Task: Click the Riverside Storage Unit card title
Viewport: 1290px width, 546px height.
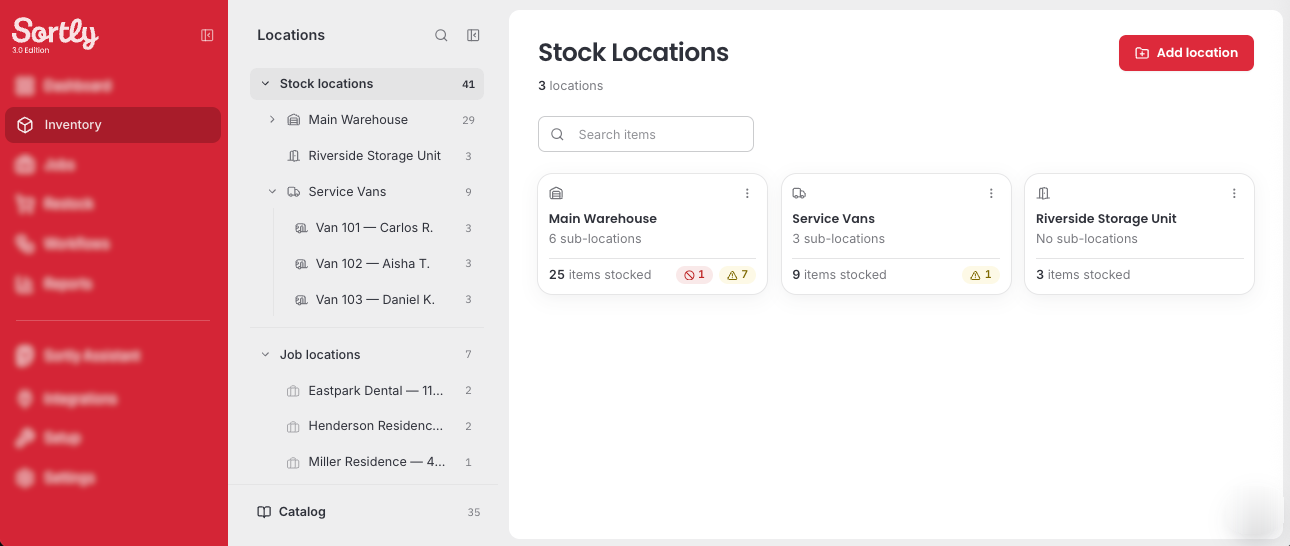Action: (x=1106, y=219)
